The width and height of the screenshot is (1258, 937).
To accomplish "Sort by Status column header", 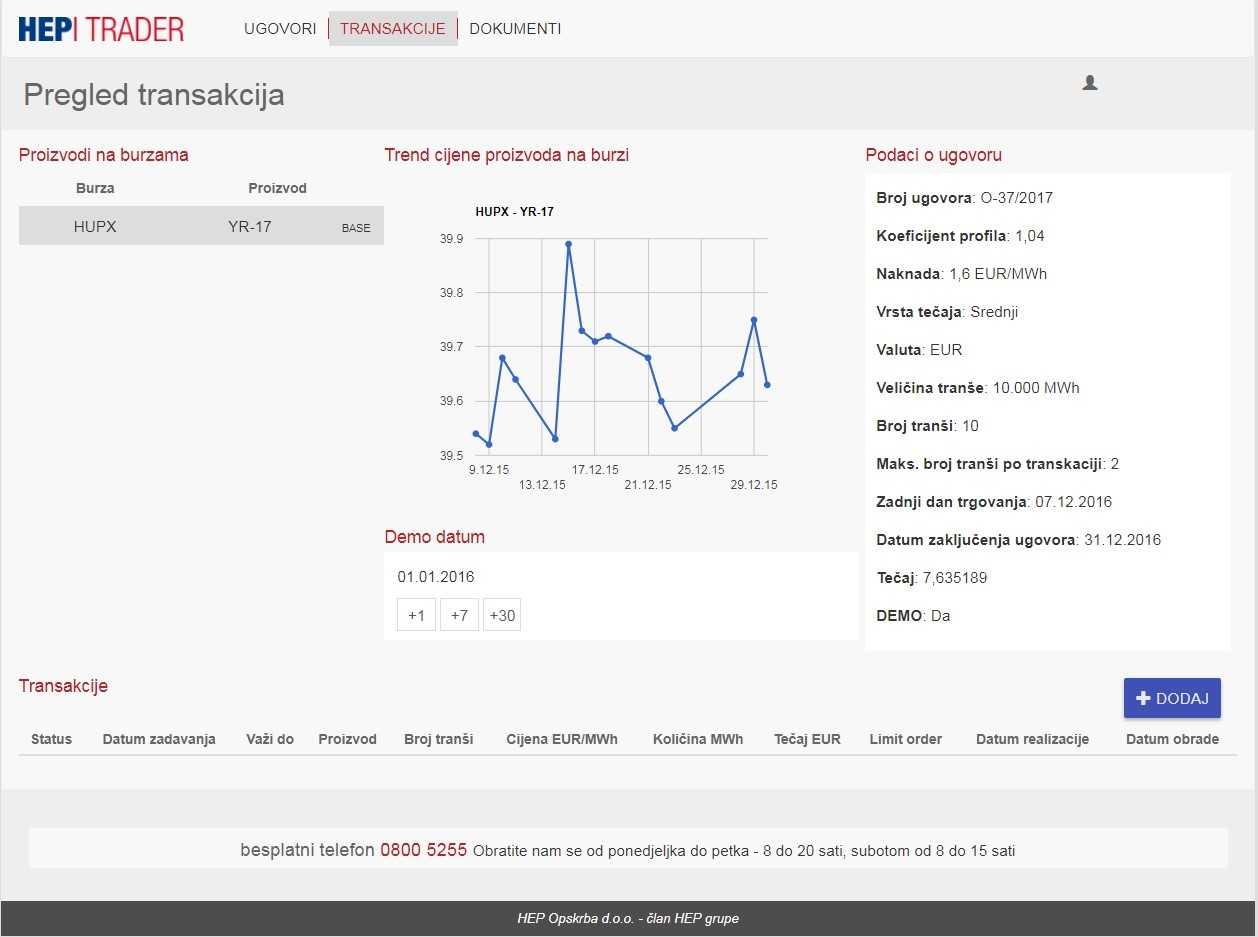I will pos(52,739).
